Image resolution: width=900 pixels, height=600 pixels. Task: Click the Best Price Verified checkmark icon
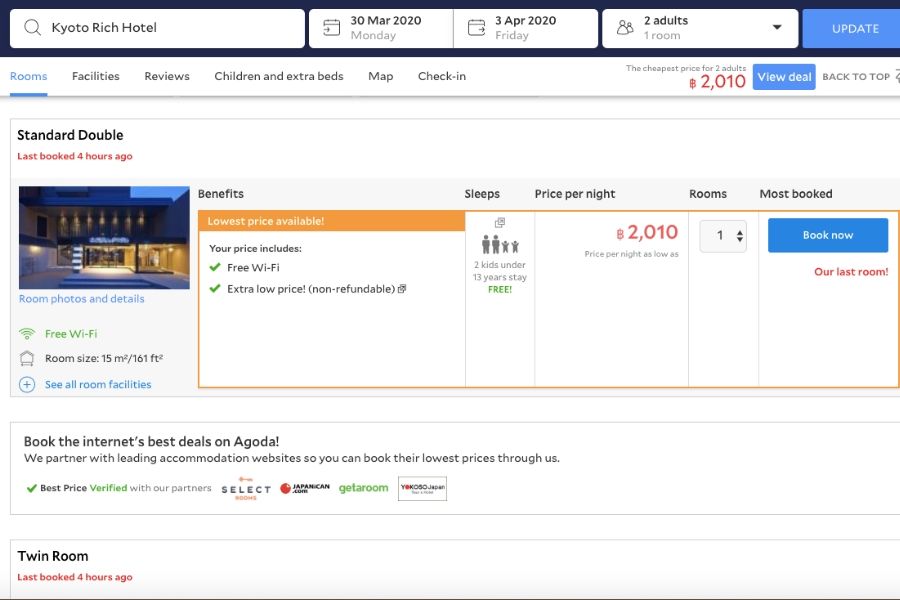click(x=32, y=489)
